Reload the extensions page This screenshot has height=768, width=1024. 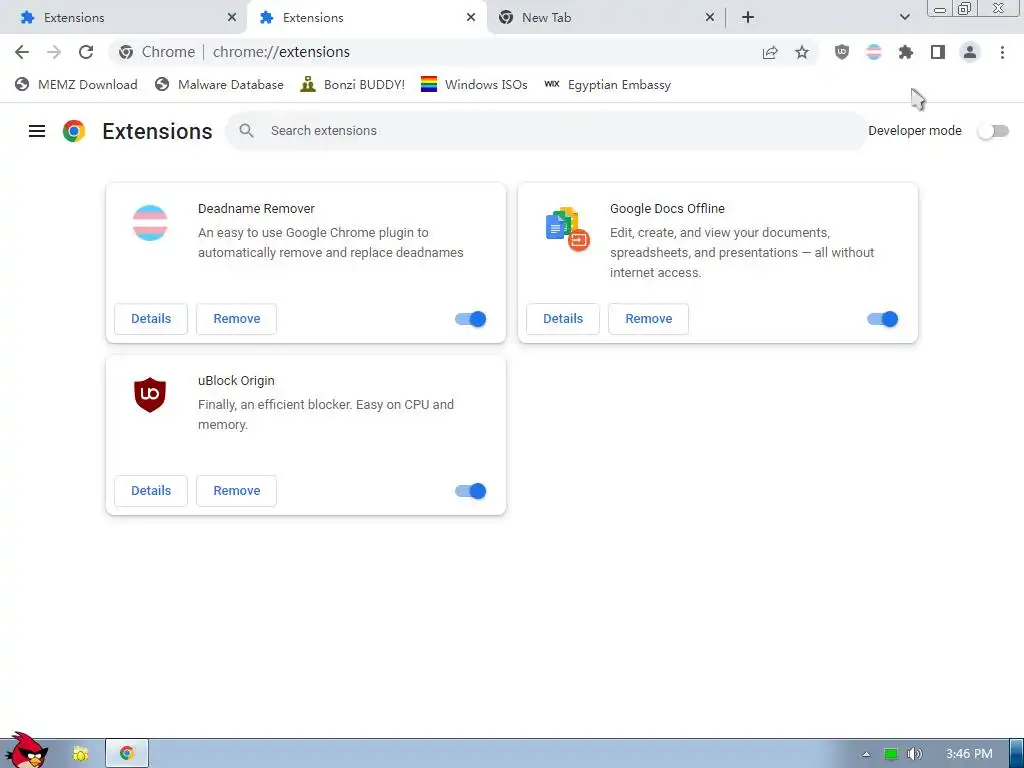click(86, 52)
